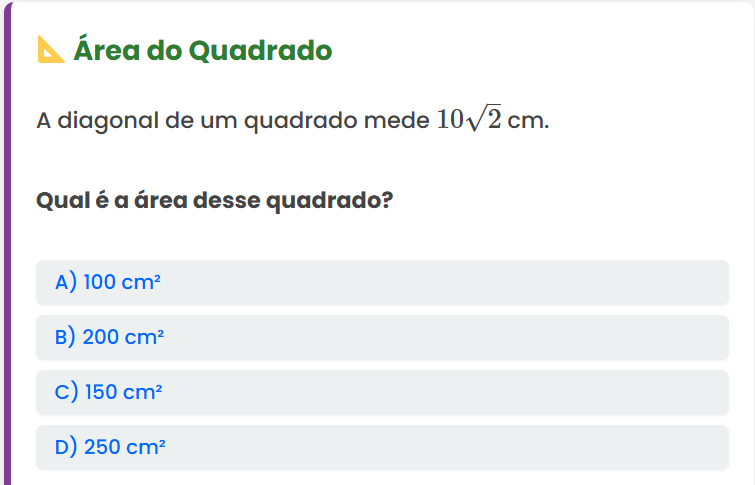Click the "cm." unit after the root
The image size is (755, 485).
pyautogui.click(x=529, y=122)
